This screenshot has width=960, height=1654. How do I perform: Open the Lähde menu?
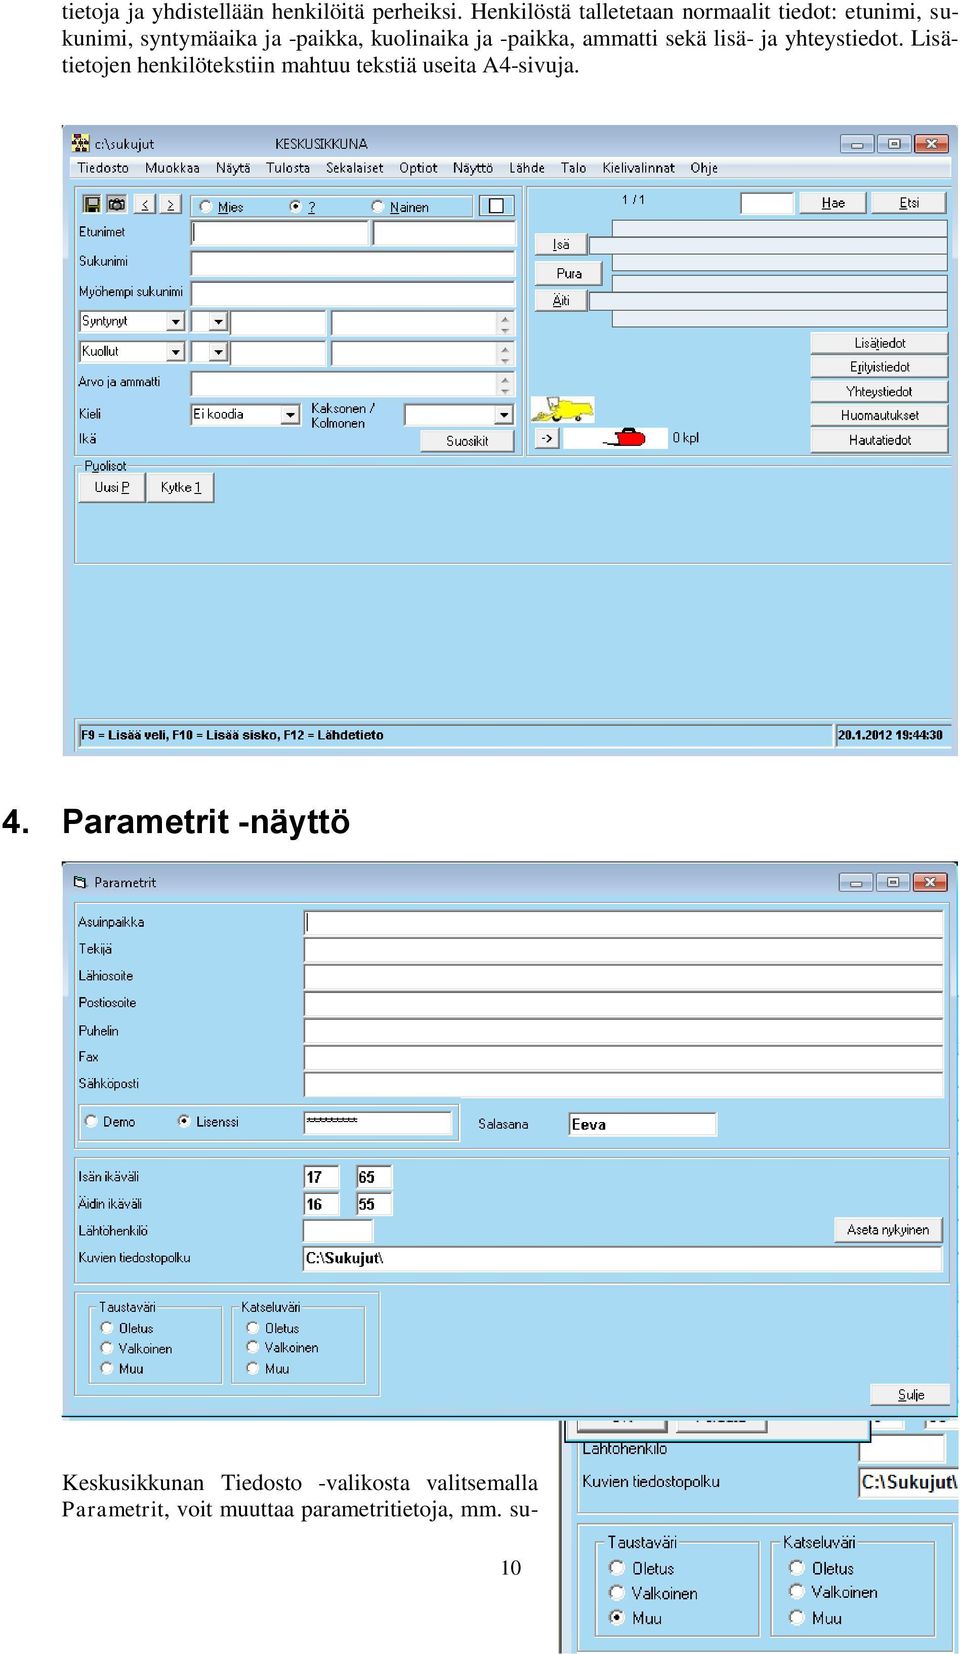click(x=527, y=168)
